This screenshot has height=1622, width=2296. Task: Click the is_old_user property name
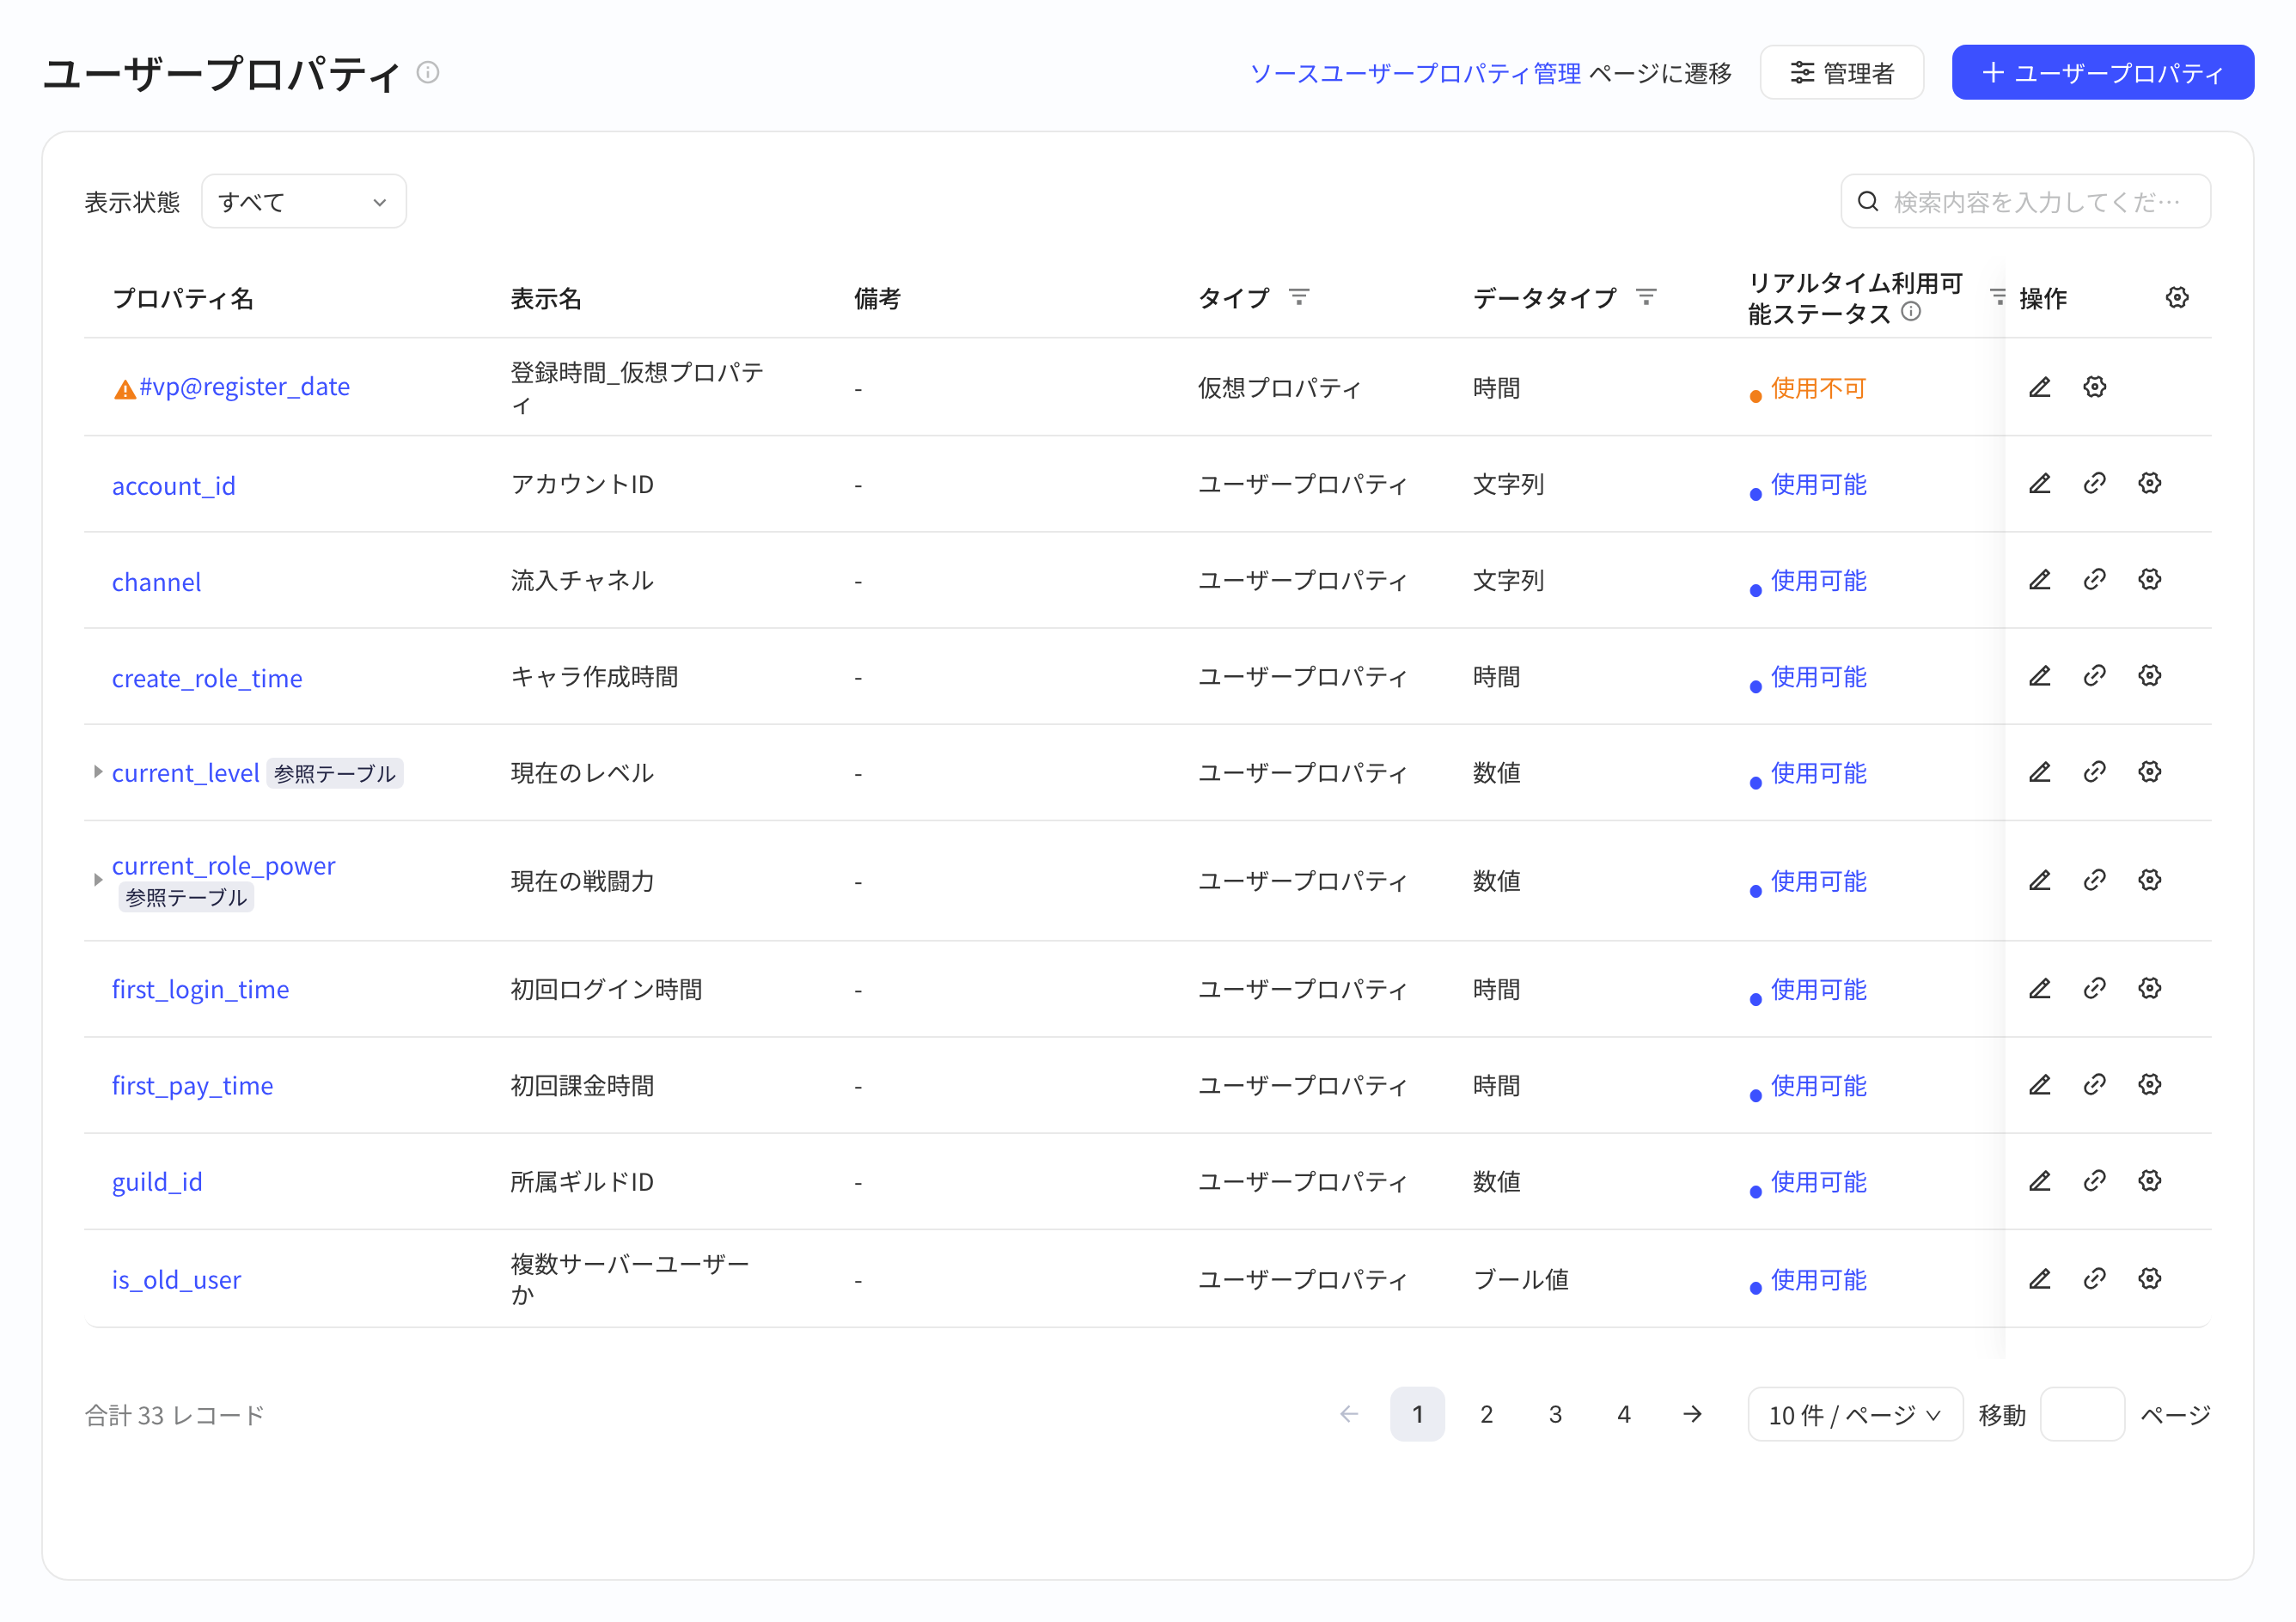pos(176,1280)
